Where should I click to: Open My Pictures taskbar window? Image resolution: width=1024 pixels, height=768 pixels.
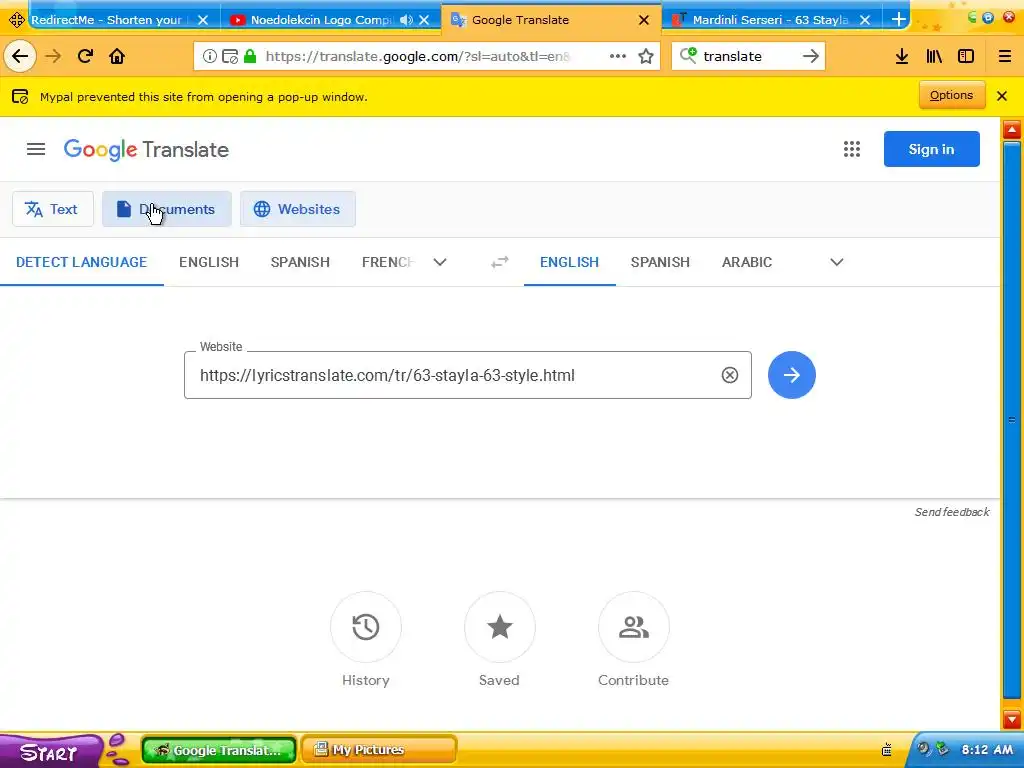click(x=378, y=750)
